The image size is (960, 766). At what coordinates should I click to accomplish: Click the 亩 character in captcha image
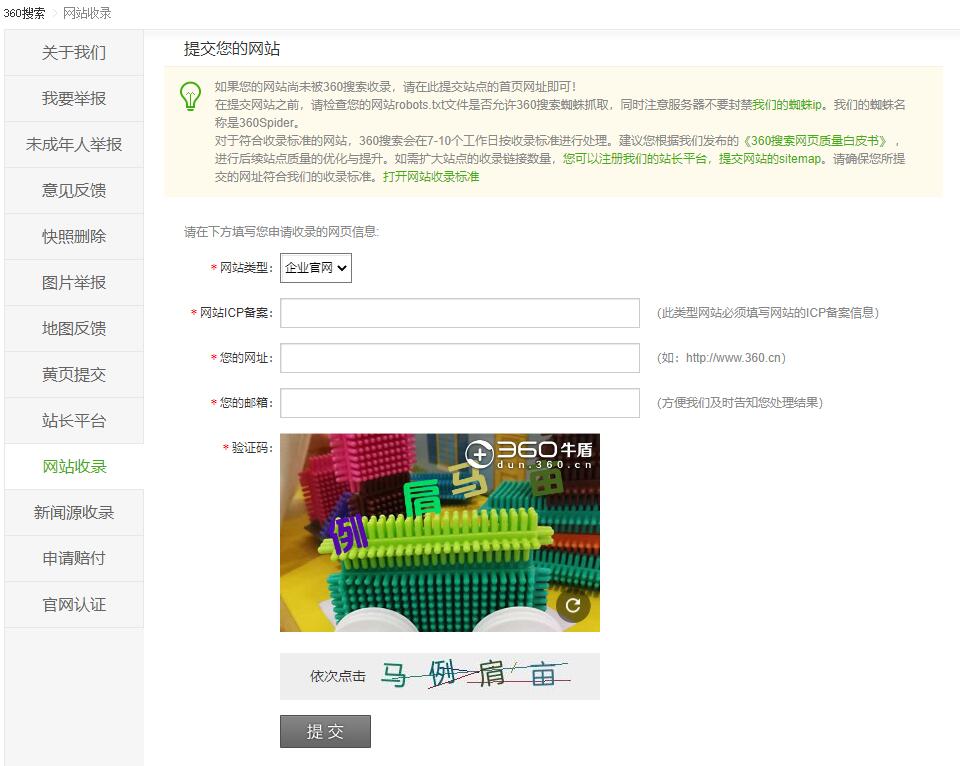(x=547, y=483)
